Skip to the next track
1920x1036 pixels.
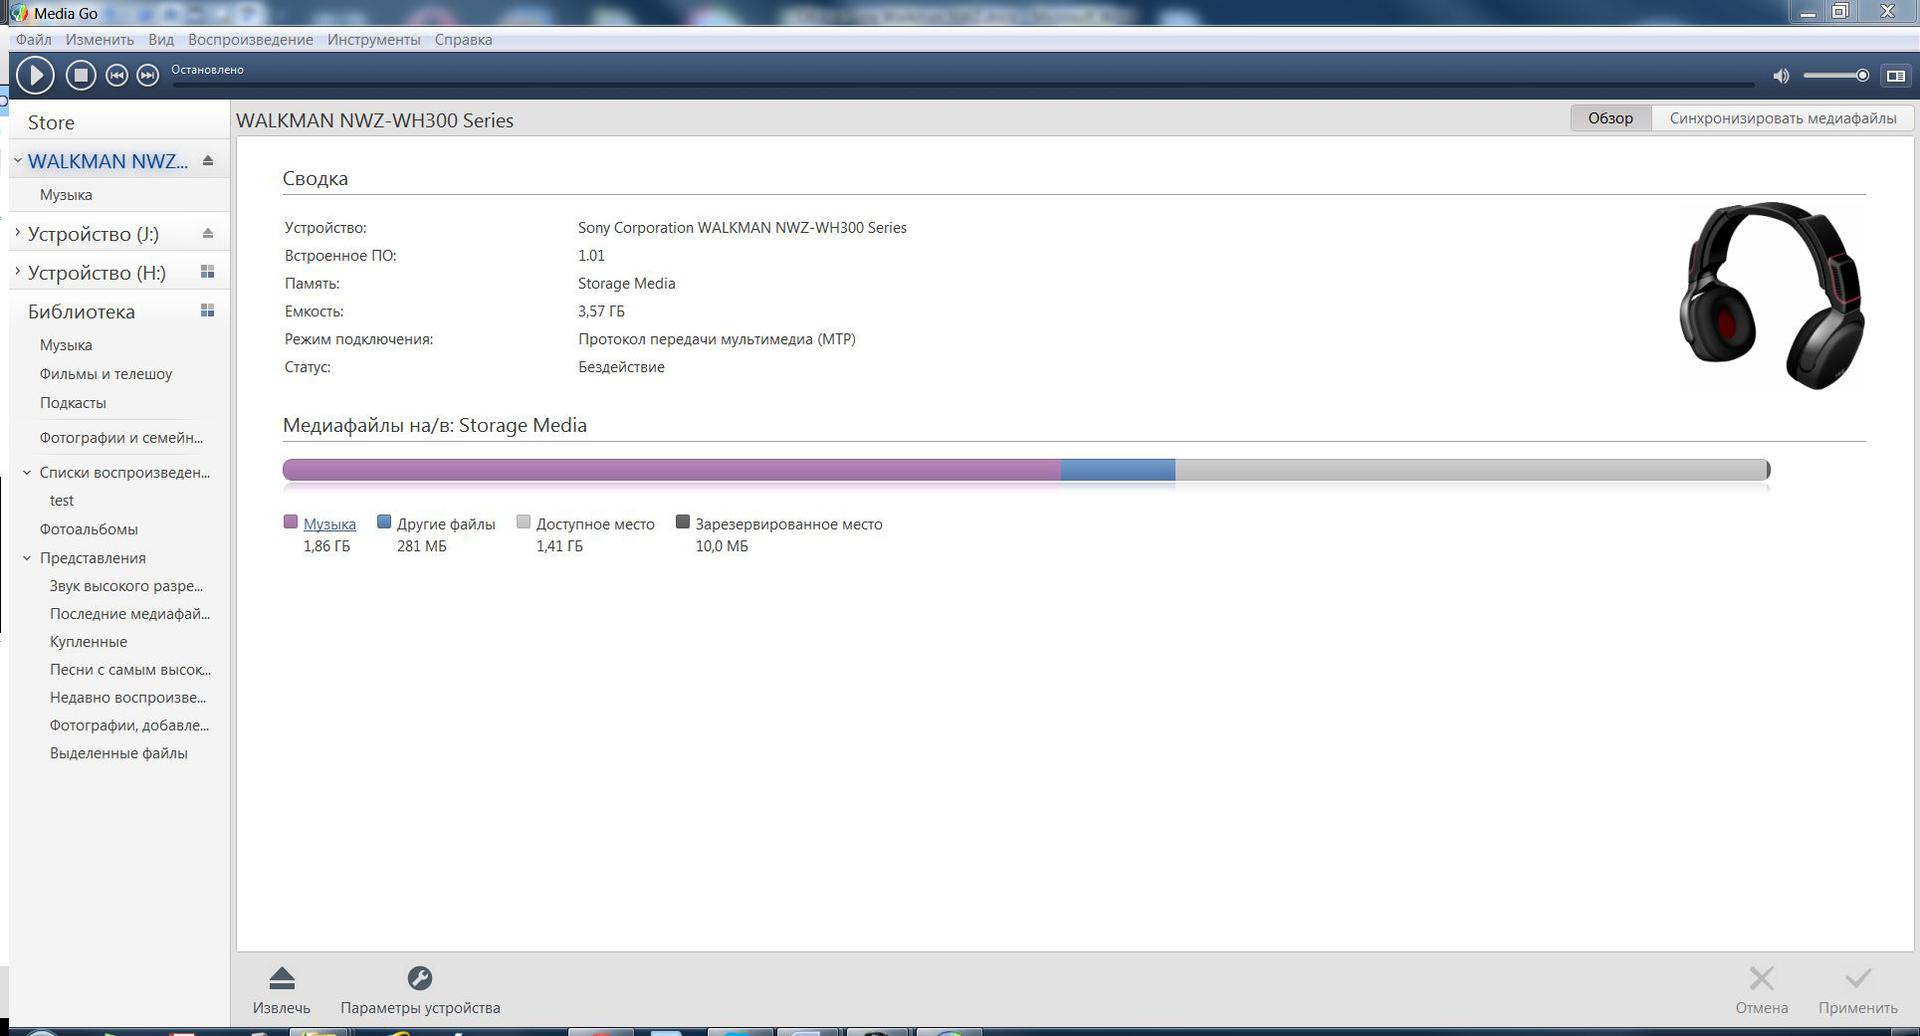pos(148,76)
